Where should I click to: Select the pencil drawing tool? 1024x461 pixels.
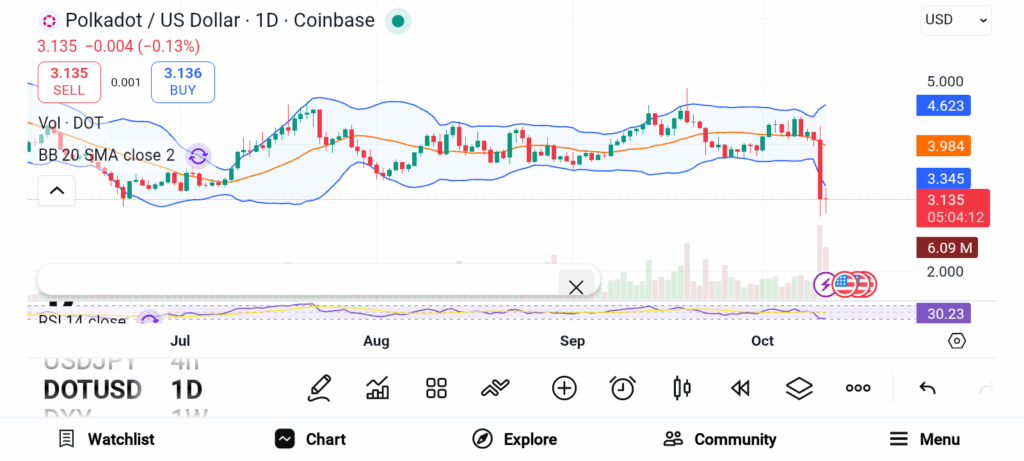(320, 388)
